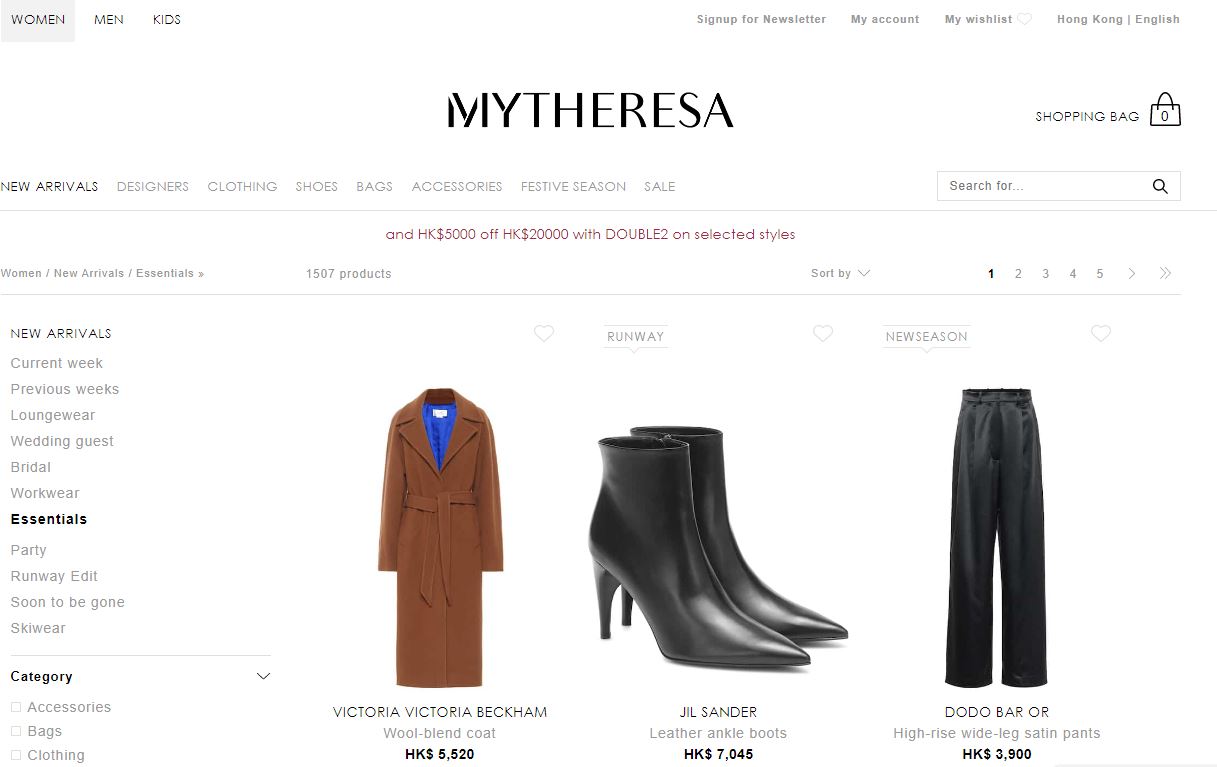Click the My wishlist heart icon

(x=1024, y=19)
